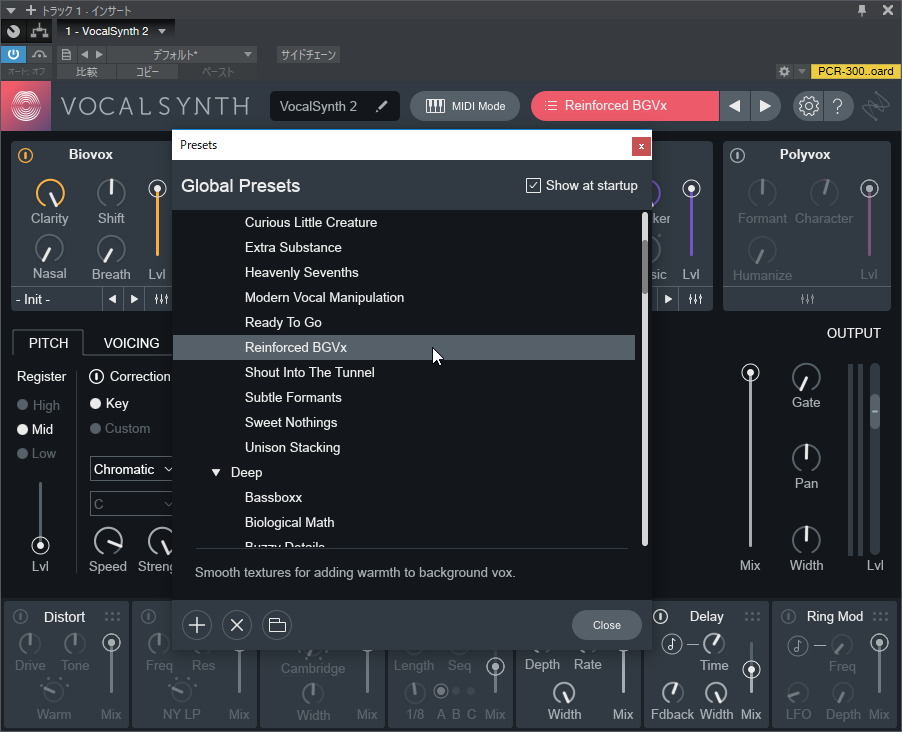Click output Mix slider handle
Image resolution: width=902 pixels, height=732 pixels.
pos(750,373)
